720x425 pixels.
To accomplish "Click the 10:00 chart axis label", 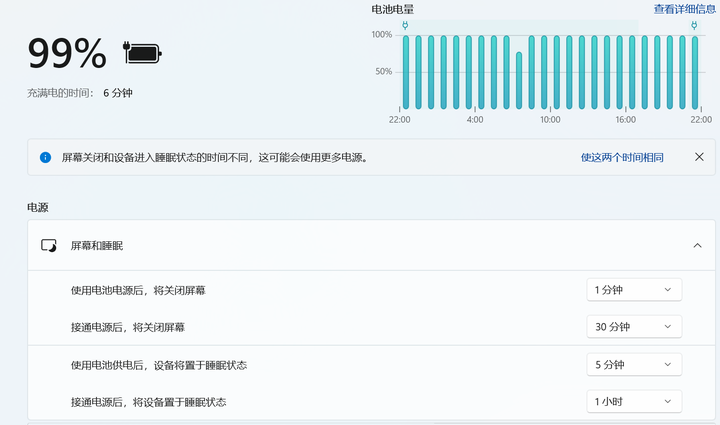I will (x=550, y=120).
